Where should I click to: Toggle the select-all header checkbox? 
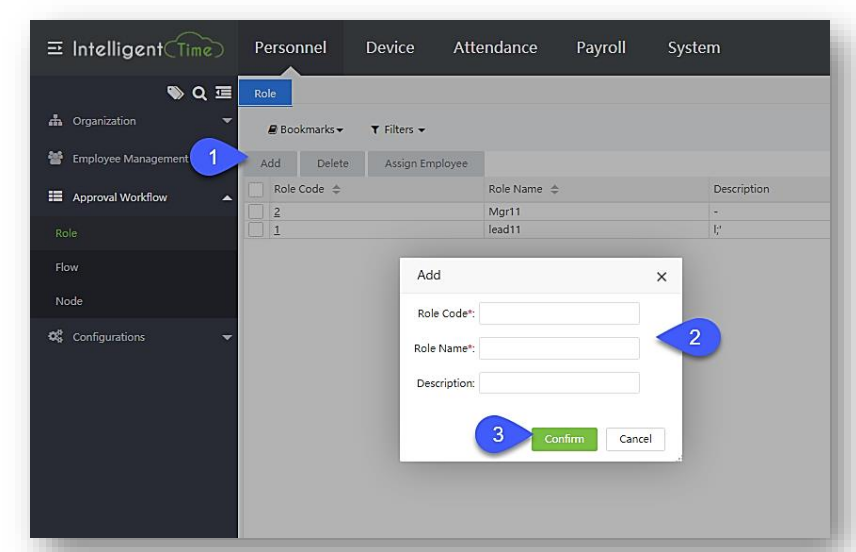tap(256, 189)
